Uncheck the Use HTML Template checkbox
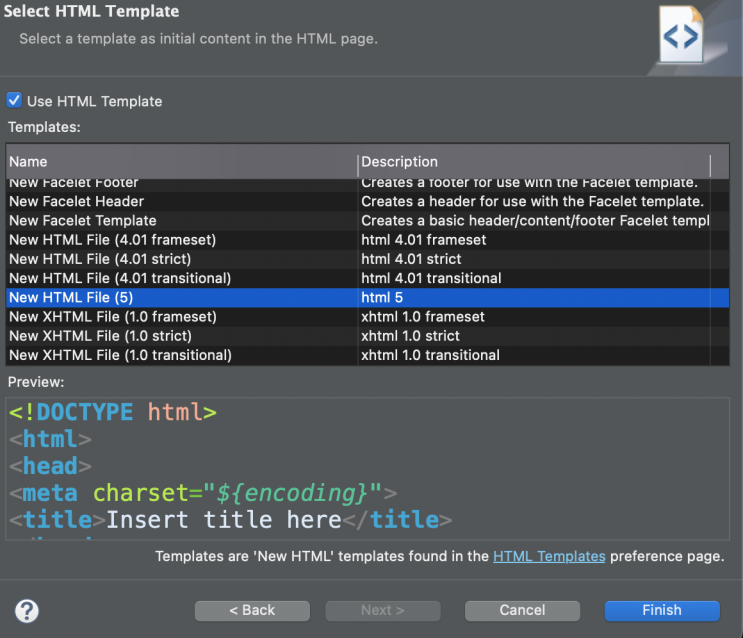Screen dimensions: 743x638 pos(14,100)
